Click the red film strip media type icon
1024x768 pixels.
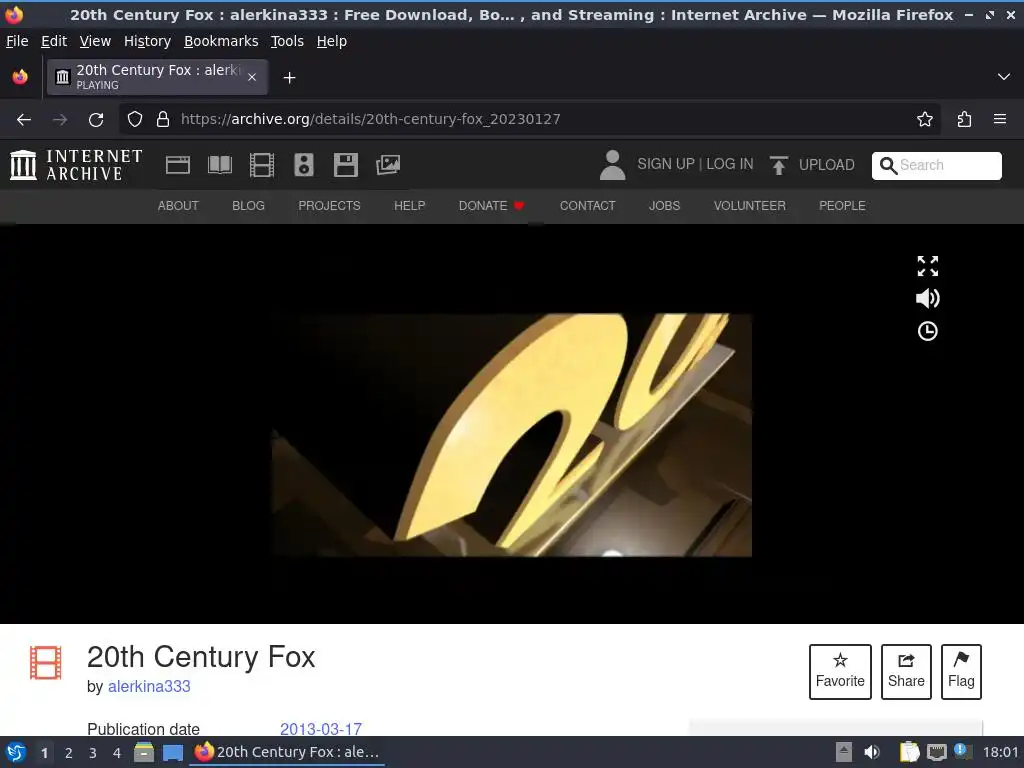(x=46, y=663)
